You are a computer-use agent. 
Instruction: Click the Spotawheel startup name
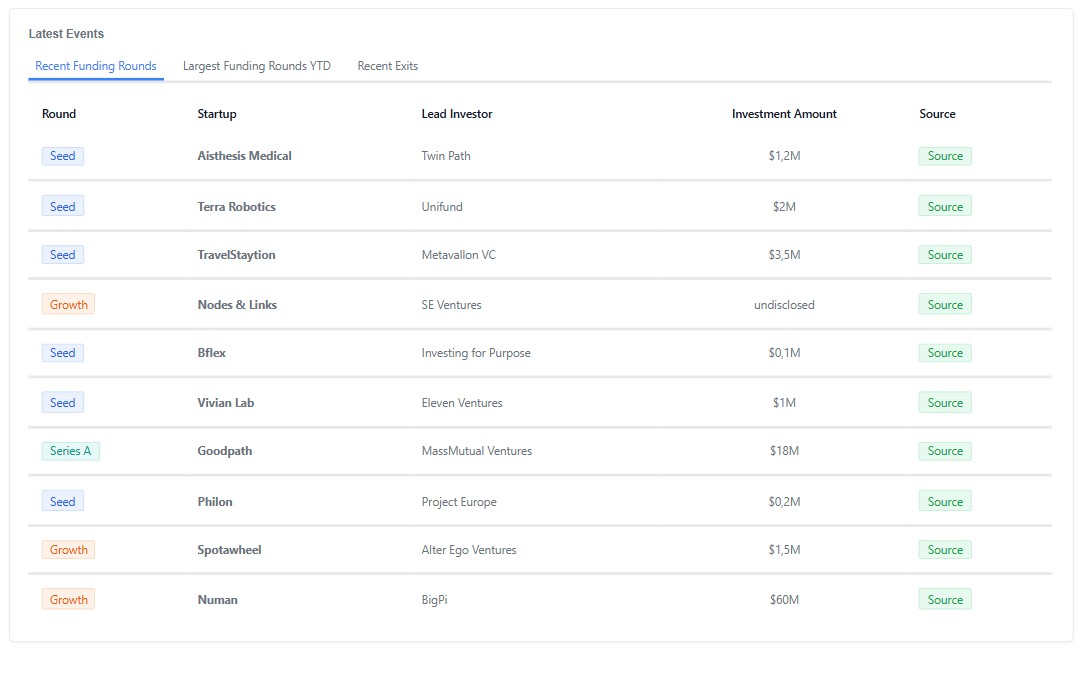tap(229, 550)
